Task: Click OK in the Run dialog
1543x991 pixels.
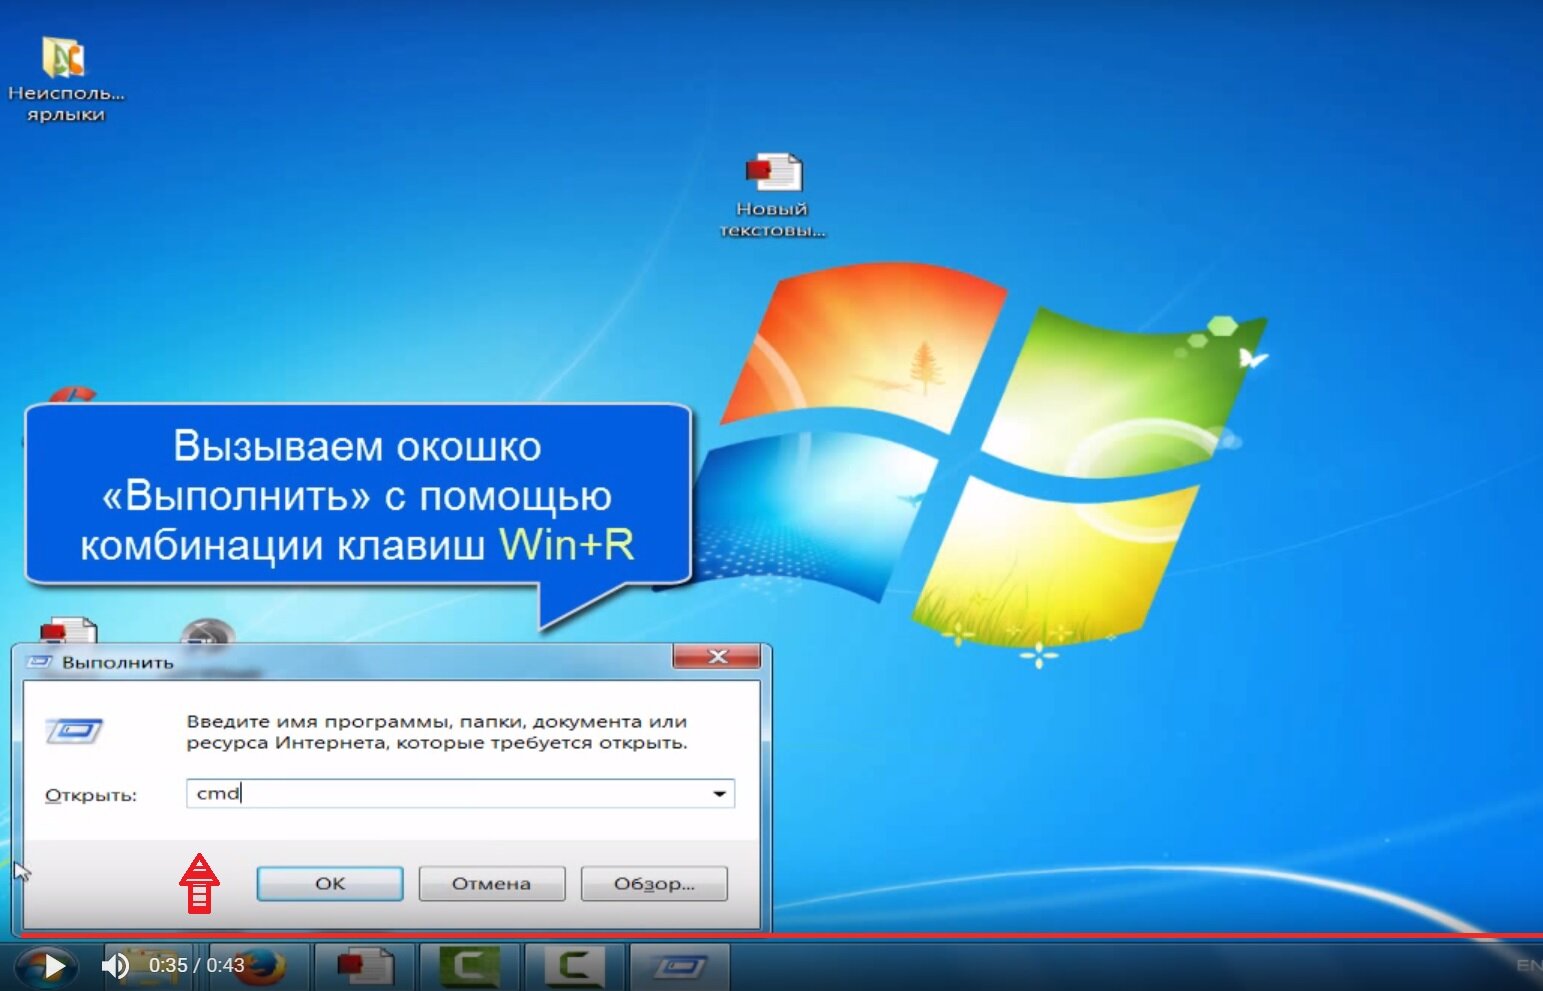Action: 330,883
